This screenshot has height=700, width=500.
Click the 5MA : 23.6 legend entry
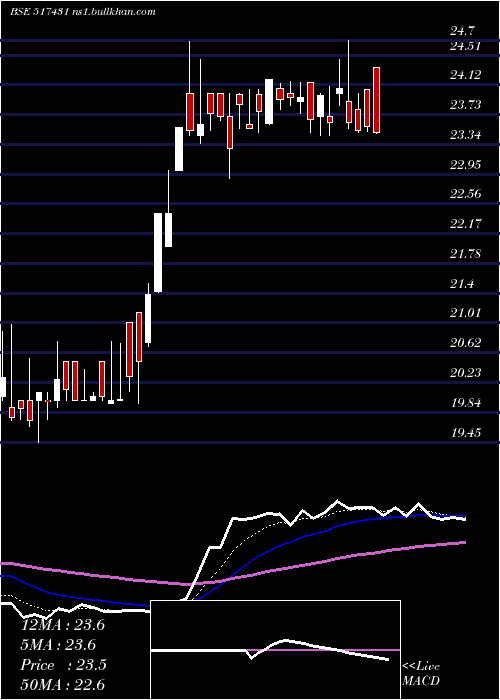coord(58,645)
